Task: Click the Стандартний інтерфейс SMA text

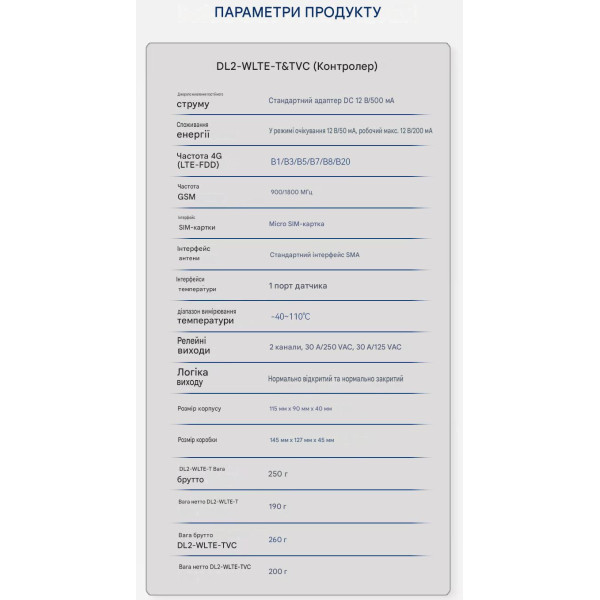Action: click(315, 255)
